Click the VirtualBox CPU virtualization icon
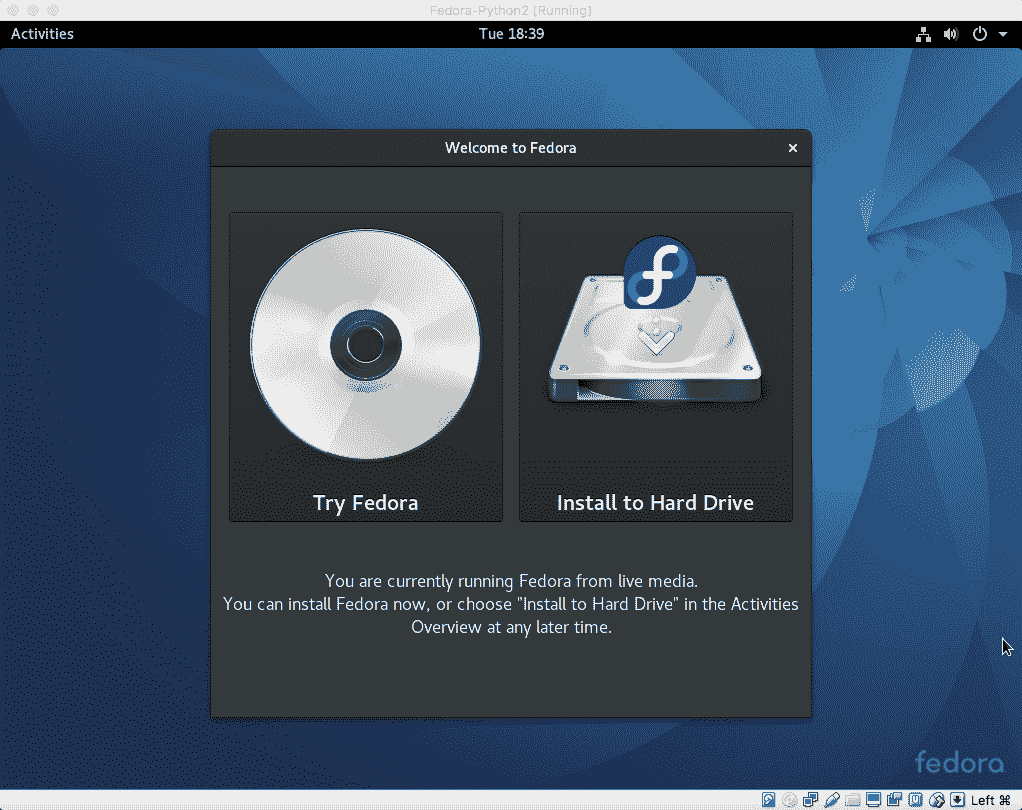Screen dimensions: 1022x810 [915, 800]
